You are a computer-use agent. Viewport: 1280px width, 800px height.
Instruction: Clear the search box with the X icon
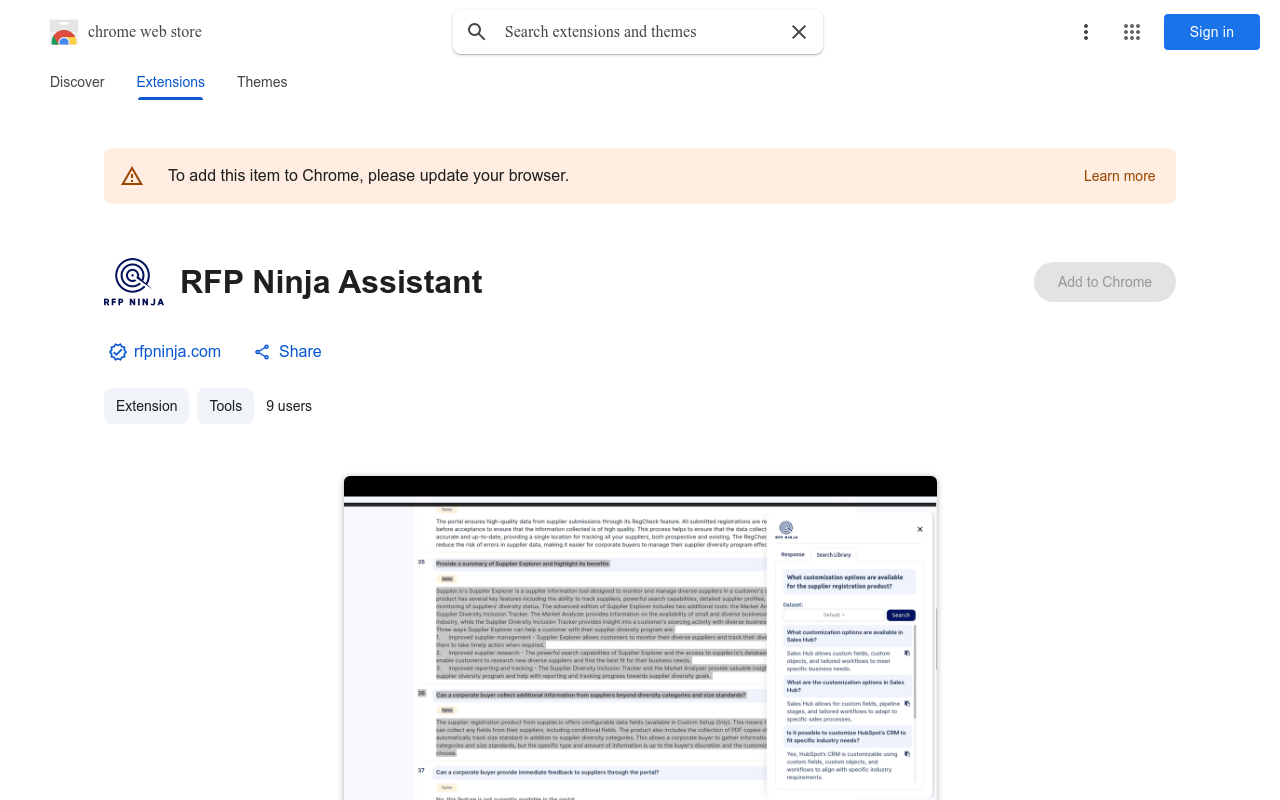tap(799, 32)
